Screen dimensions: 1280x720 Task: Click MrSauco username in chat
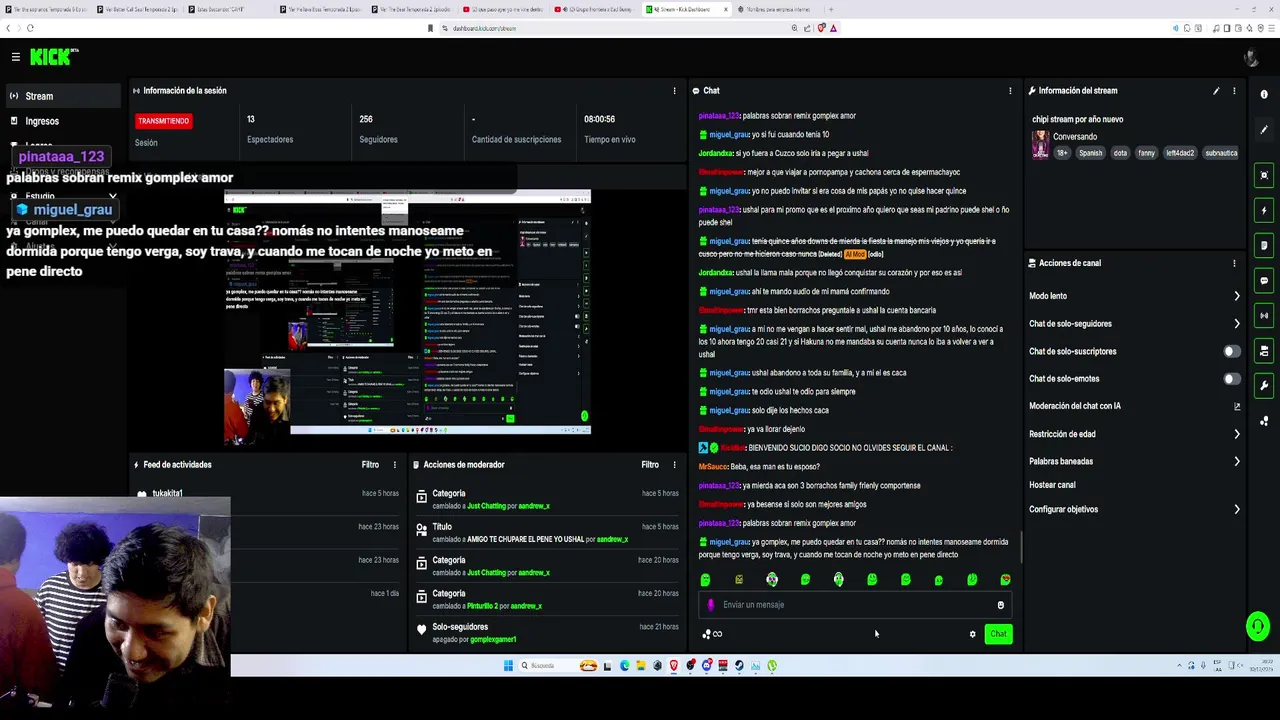coord(713,467)
